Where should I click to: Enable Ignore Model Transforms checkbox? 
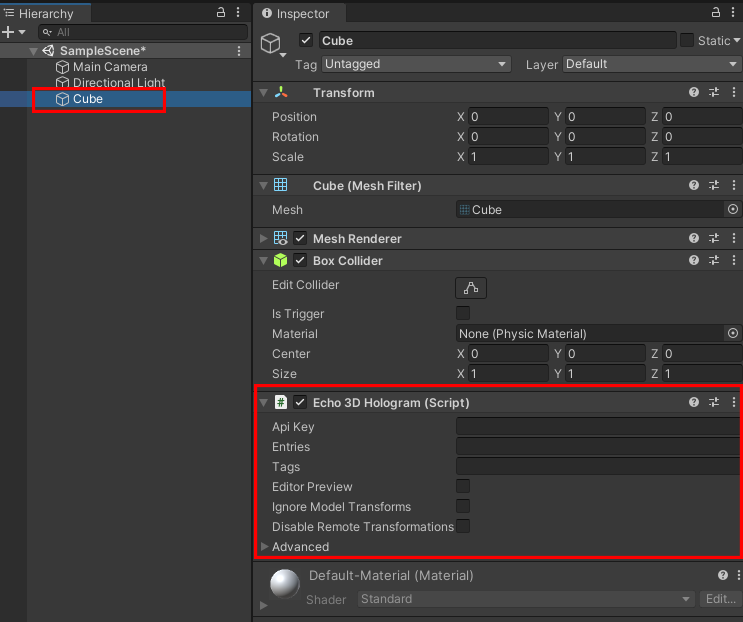tap(462, 506)
